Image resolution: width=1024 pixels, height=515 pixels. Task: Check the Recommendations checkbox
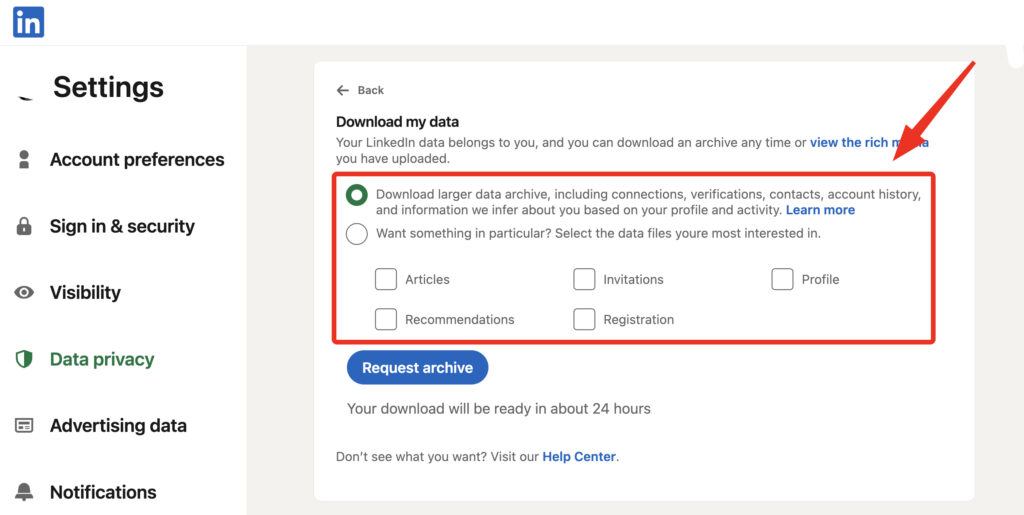(386, 319)
